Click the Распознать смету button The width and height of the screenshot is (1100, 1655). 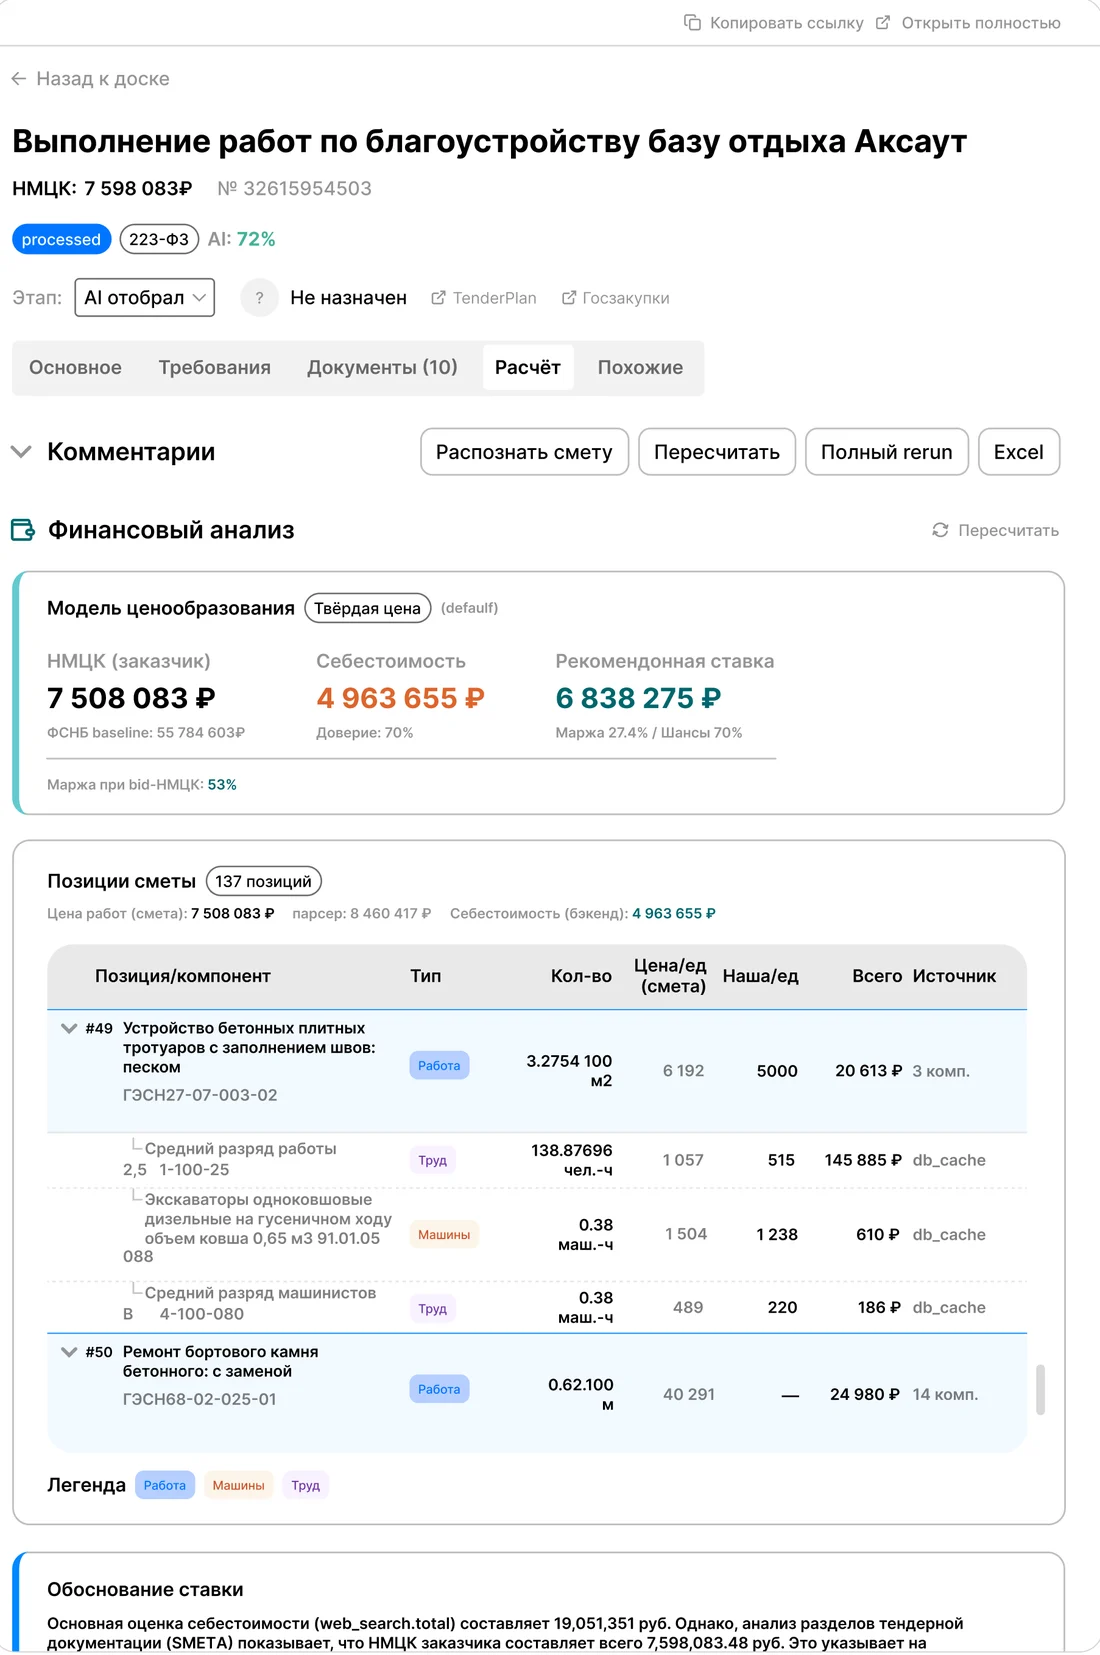[x=524, y=452]
